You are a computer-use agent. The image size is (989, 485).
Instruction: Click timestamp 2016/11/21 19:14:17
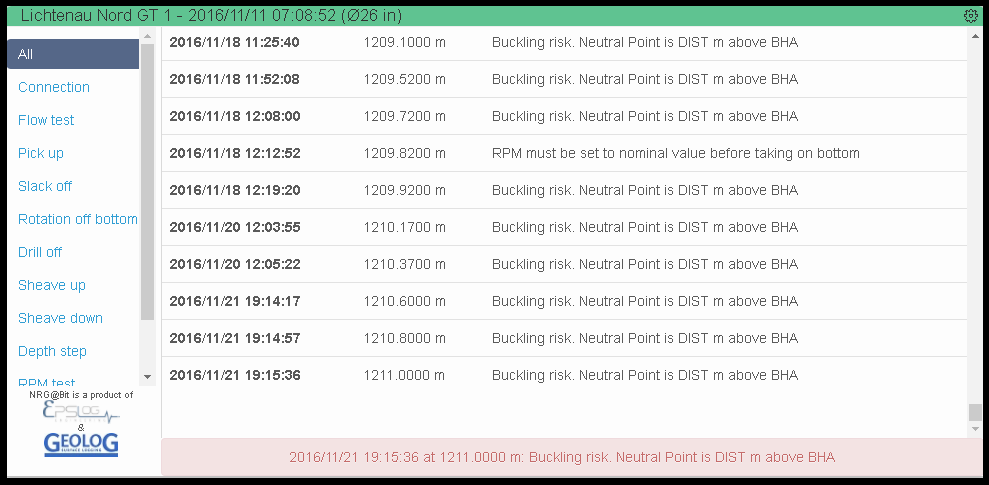[235, 301]
